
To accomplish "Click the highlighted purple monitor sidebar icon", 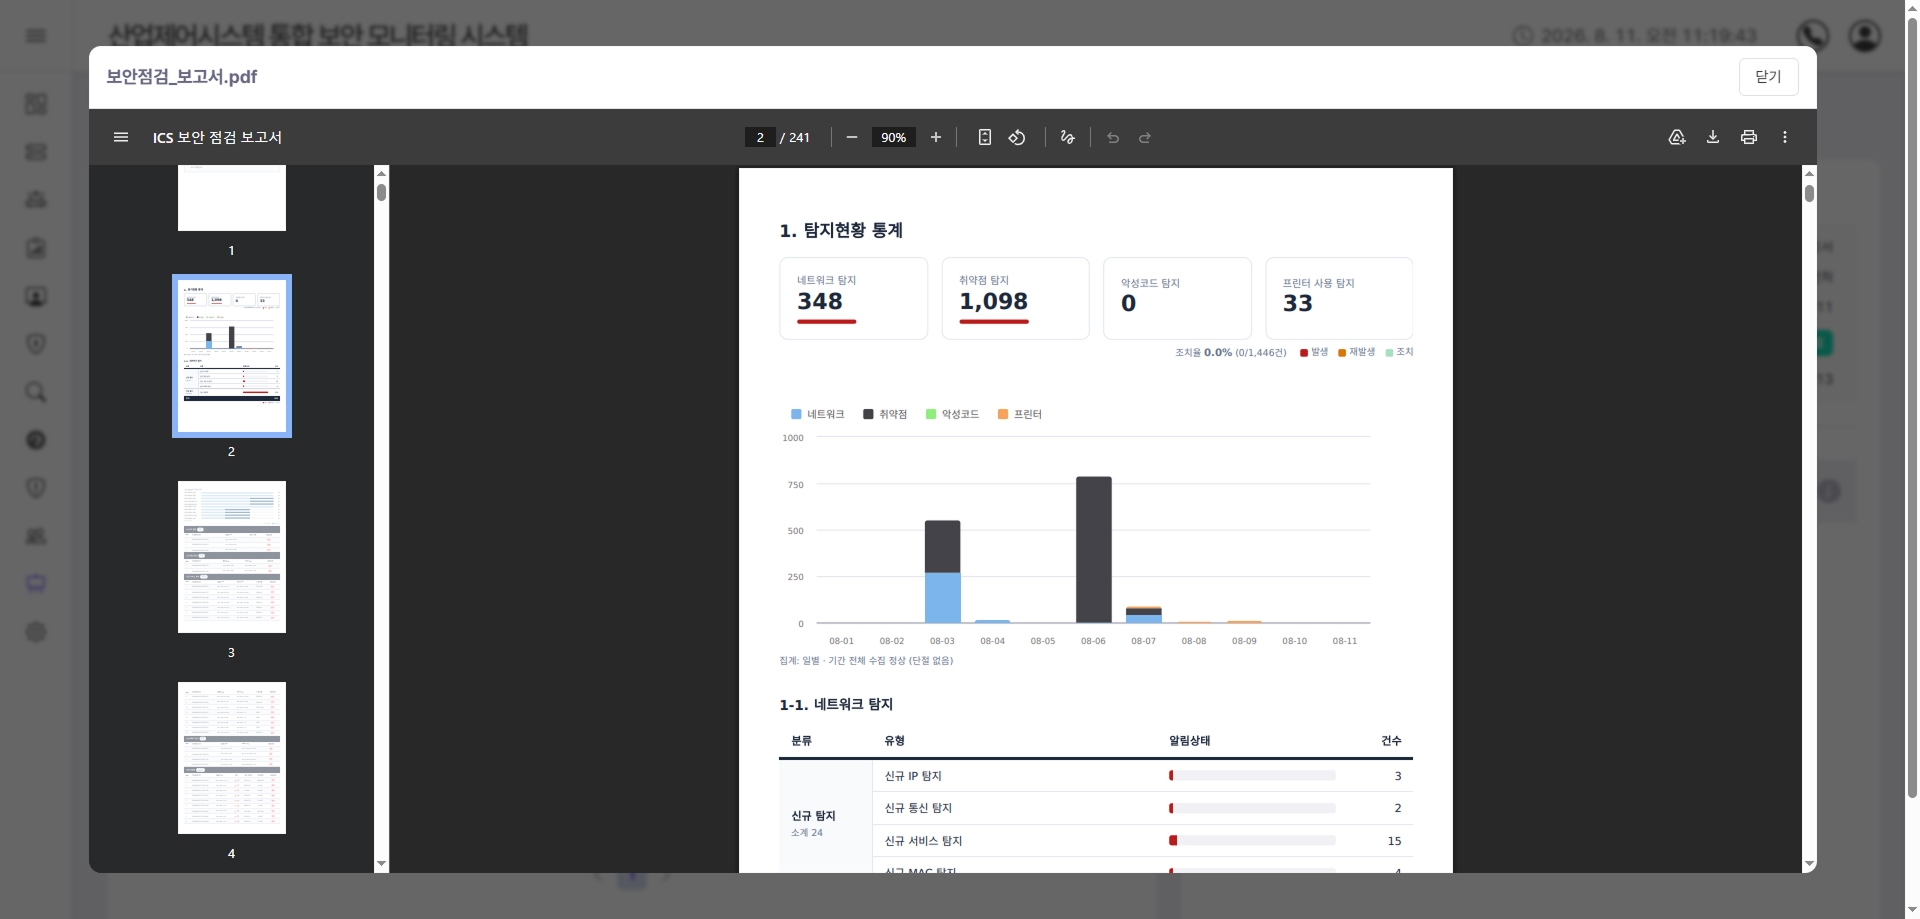I will click(36, 584).
